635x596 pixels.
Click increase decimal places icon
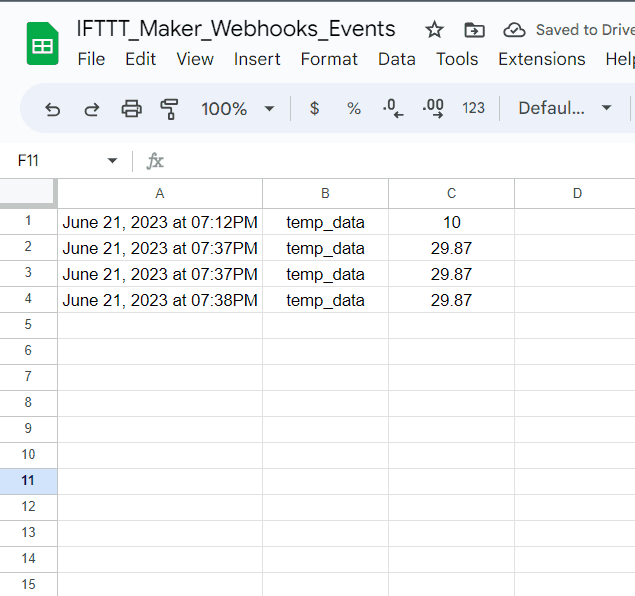pos(433,108)
